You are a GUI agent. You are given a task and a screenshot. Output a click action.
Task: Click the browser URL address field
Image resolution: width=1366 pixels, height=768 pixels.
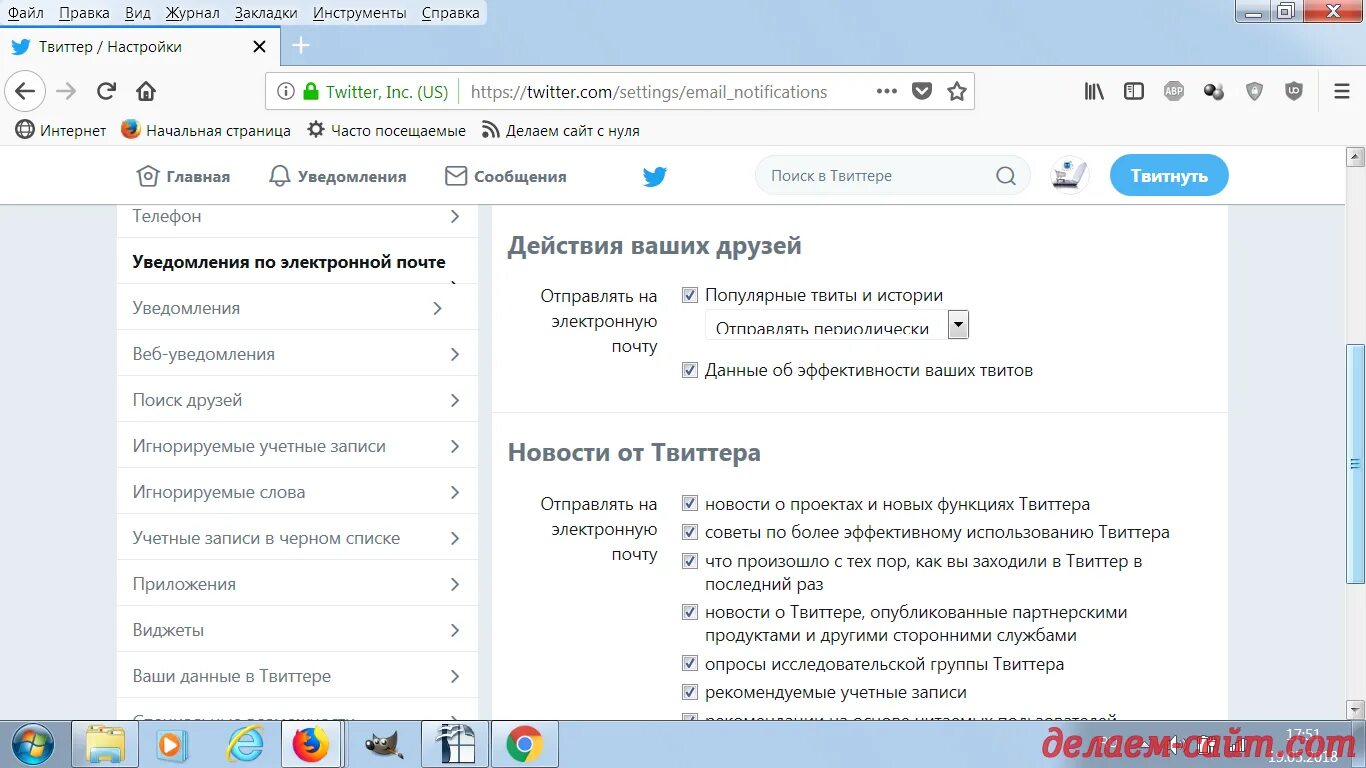(649, 92)
